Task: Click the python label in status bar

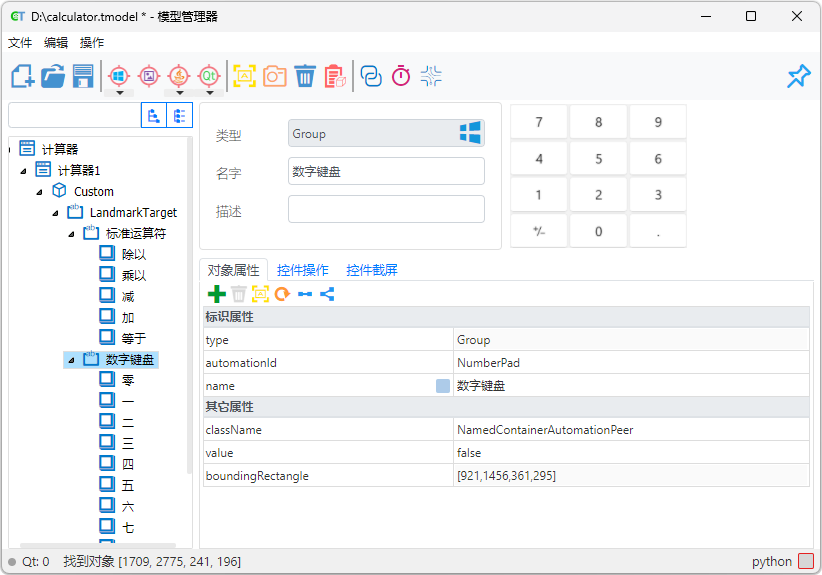Action: point(772,561)
